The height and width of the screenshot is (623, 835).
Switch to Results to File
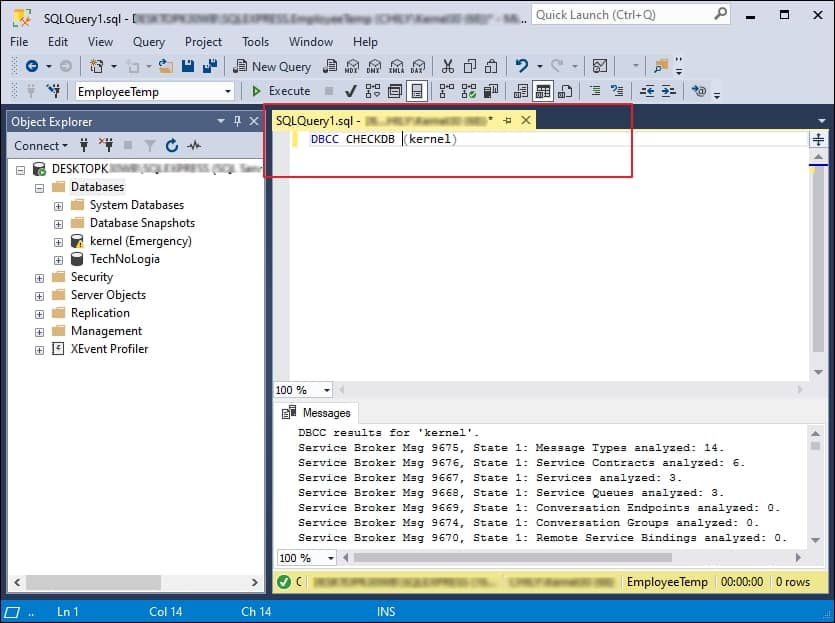pos(564,91)
